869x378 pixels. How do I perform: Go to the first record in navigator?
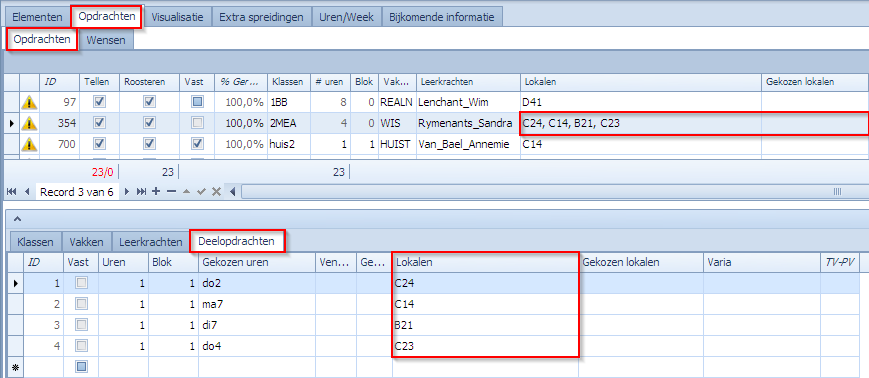click(x=11, y=192)
